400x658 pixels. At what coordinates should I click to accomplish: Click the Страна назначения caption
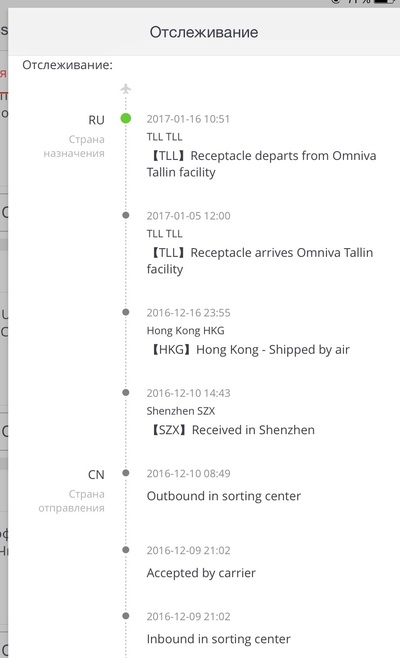pos(74,146)
